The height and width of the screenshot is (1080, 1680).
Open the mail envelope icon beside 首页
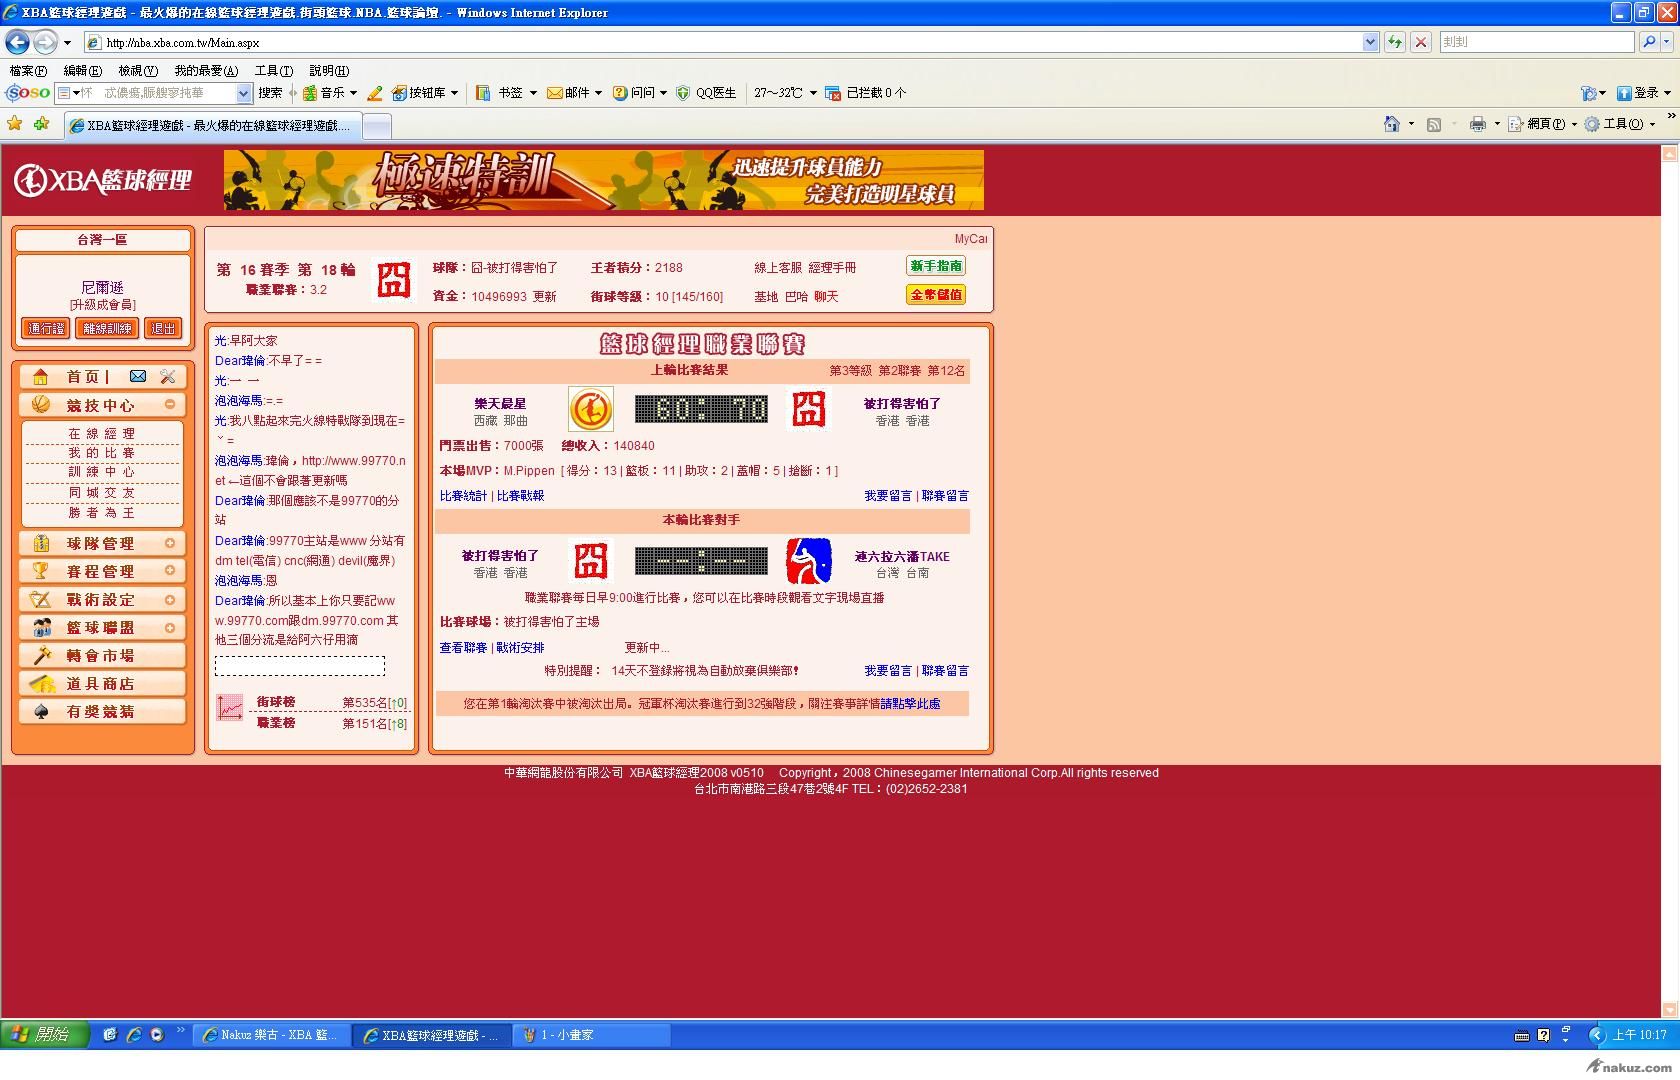pos(138,376)
